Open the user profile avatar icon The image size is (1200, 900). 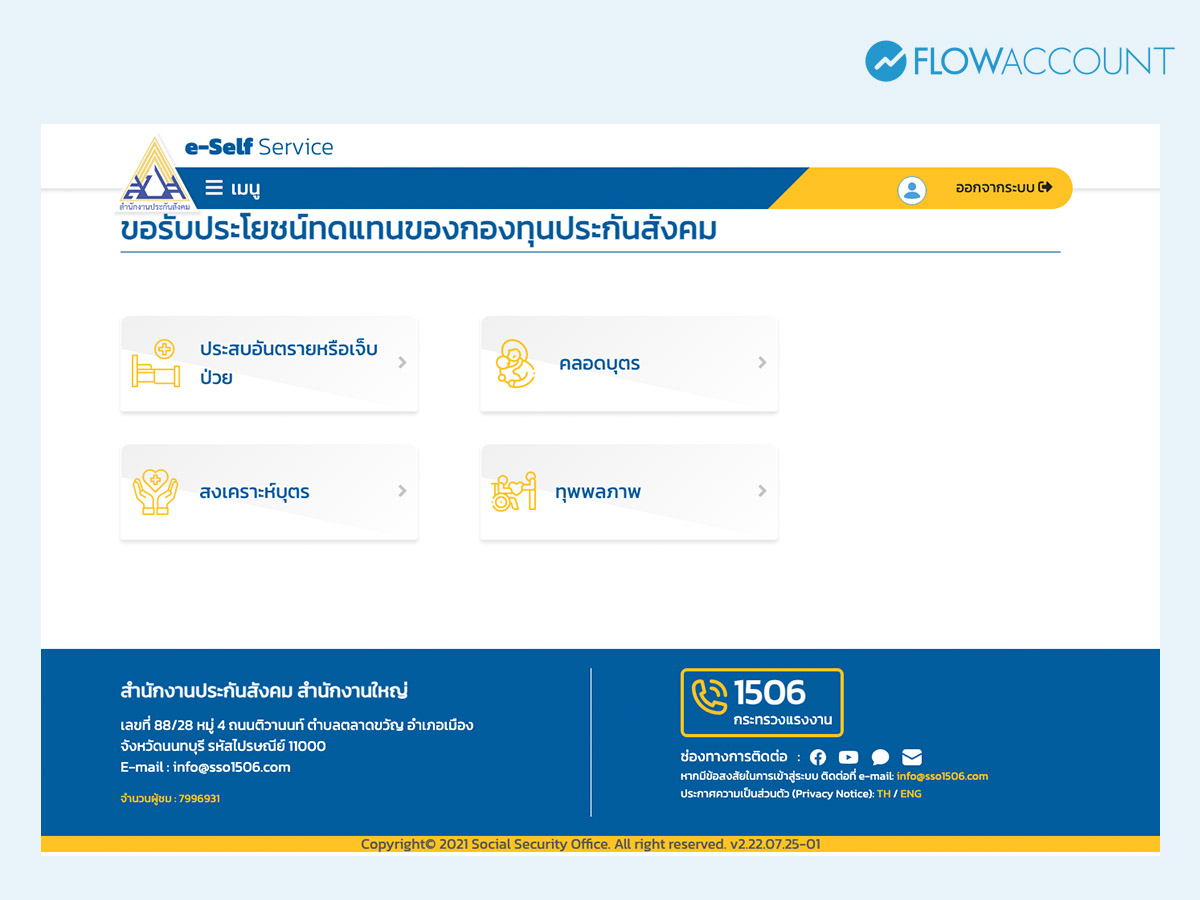tap(912, 189)
